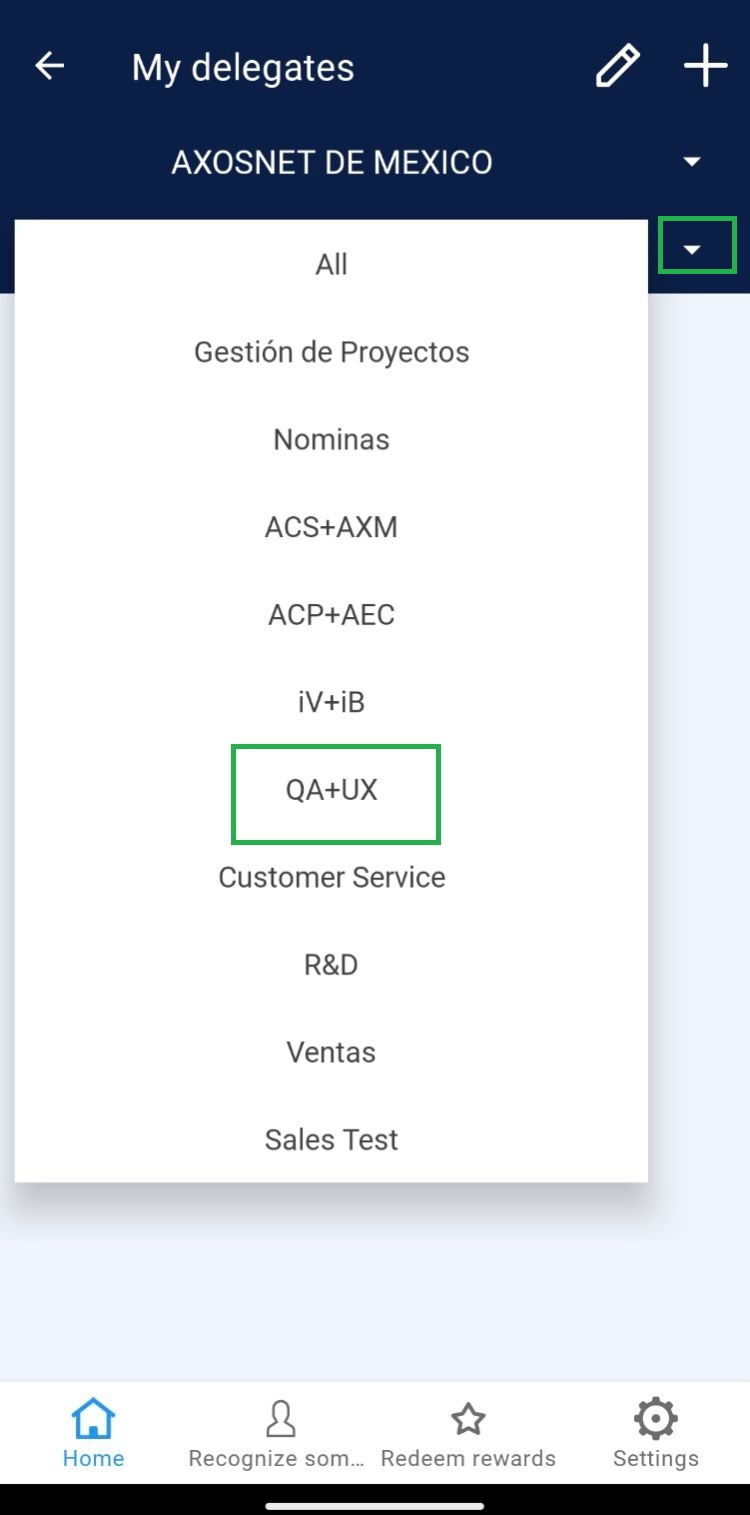Select the All option
750x1515 pixels.
click(x=331, y=265)
